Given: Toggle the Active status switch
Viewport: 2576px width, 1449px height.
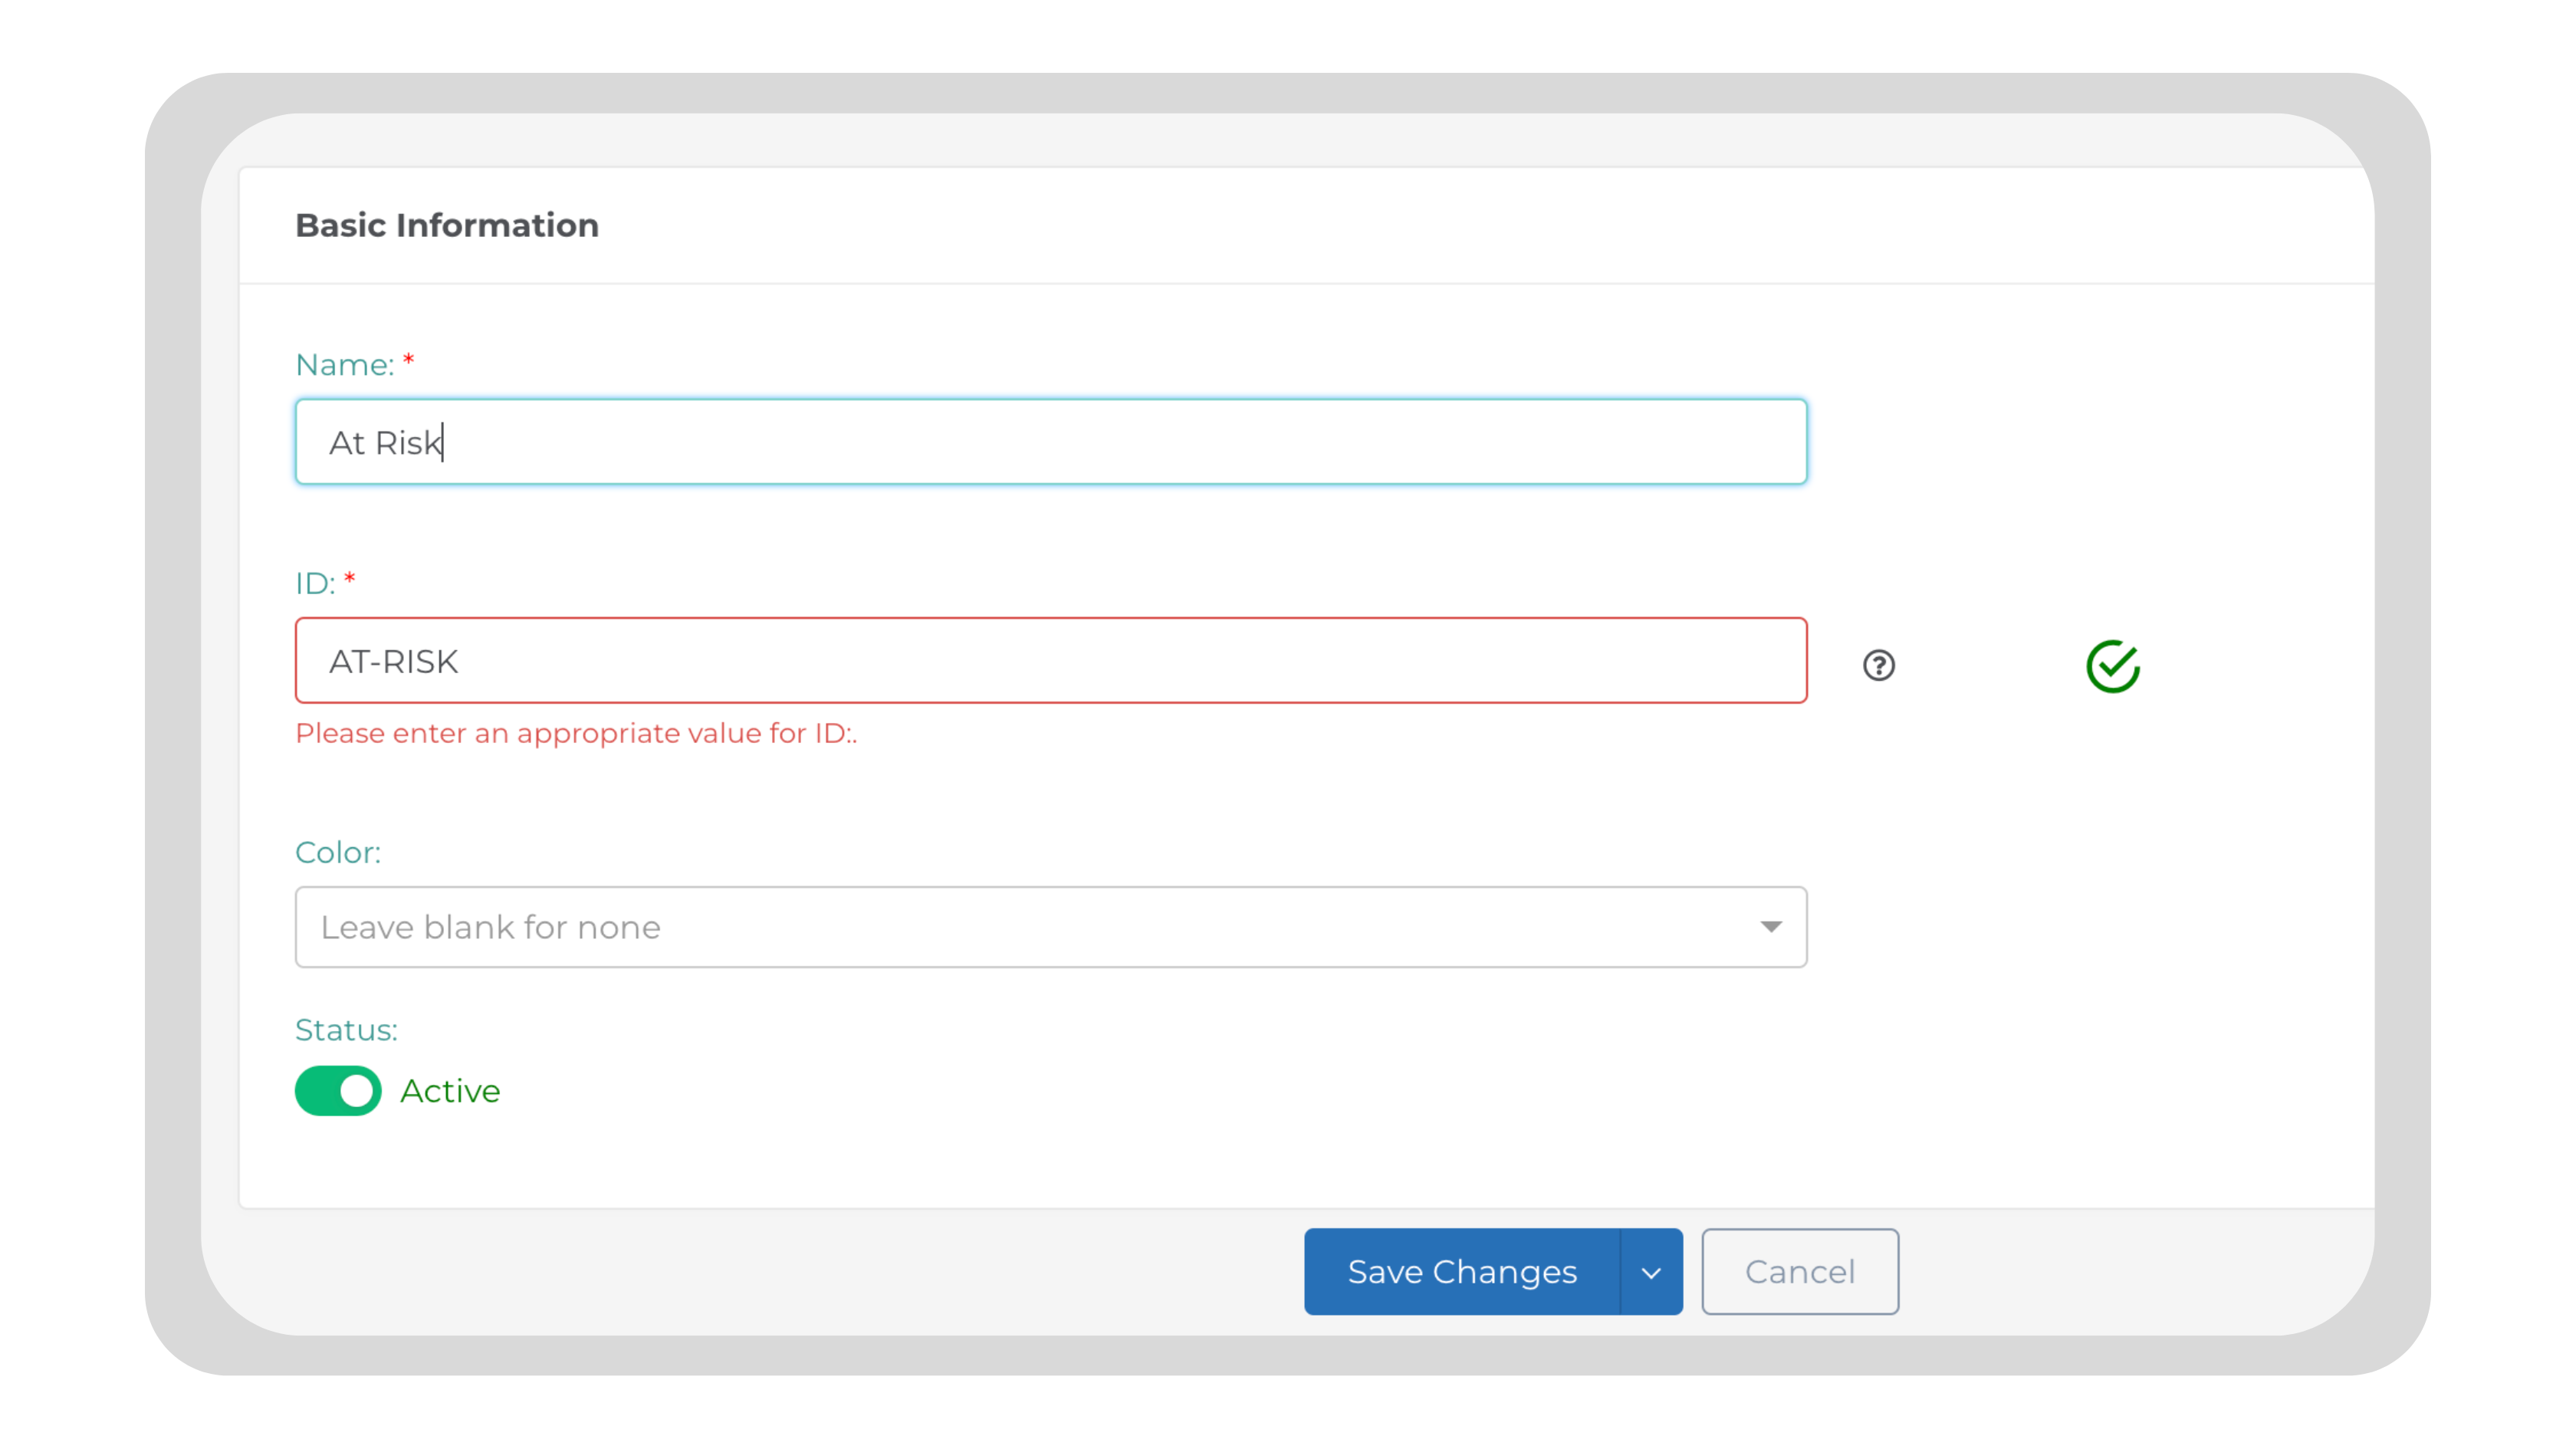Looking at the screenshot, I should click(338, 1090).
